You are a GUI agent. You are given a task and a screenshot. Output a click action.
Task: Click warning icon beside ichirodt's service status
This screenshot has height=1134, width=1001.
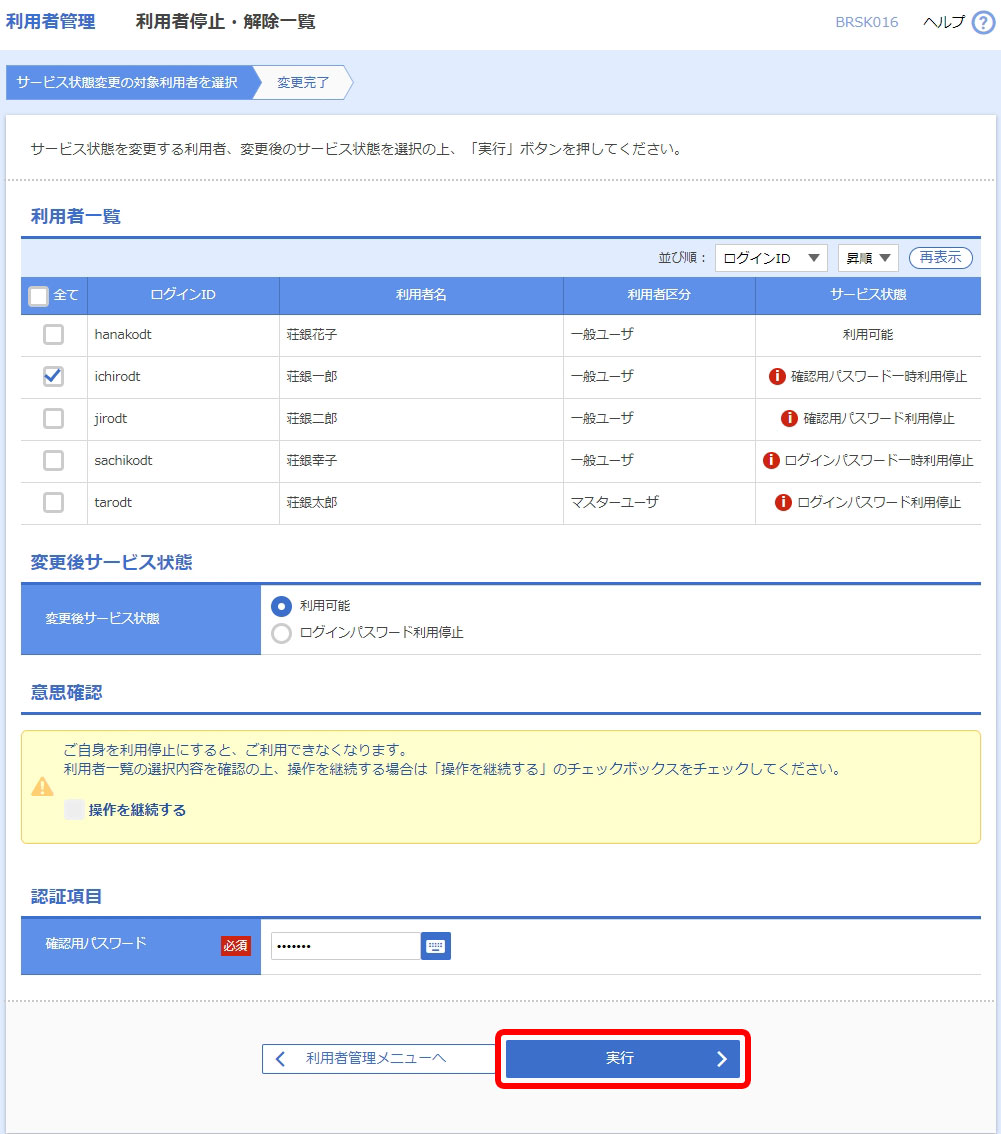tap(777, 377)
